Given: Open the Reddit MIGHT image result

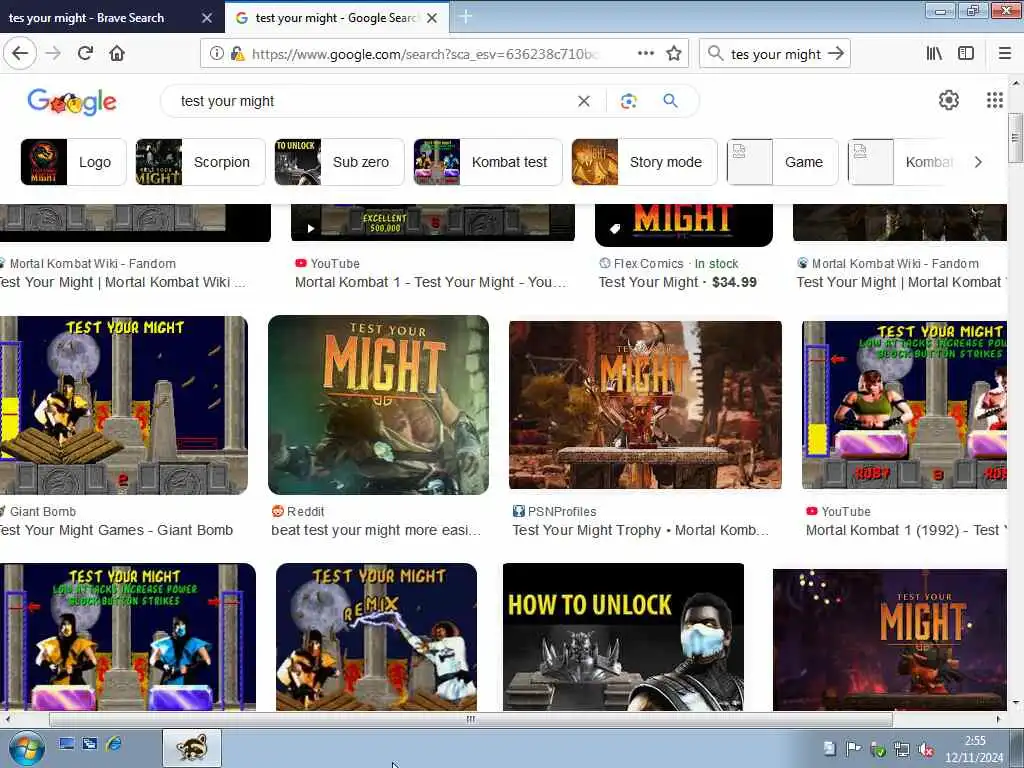Looking at the screenshot, I should pyautogui.click(x=378, y=405).
